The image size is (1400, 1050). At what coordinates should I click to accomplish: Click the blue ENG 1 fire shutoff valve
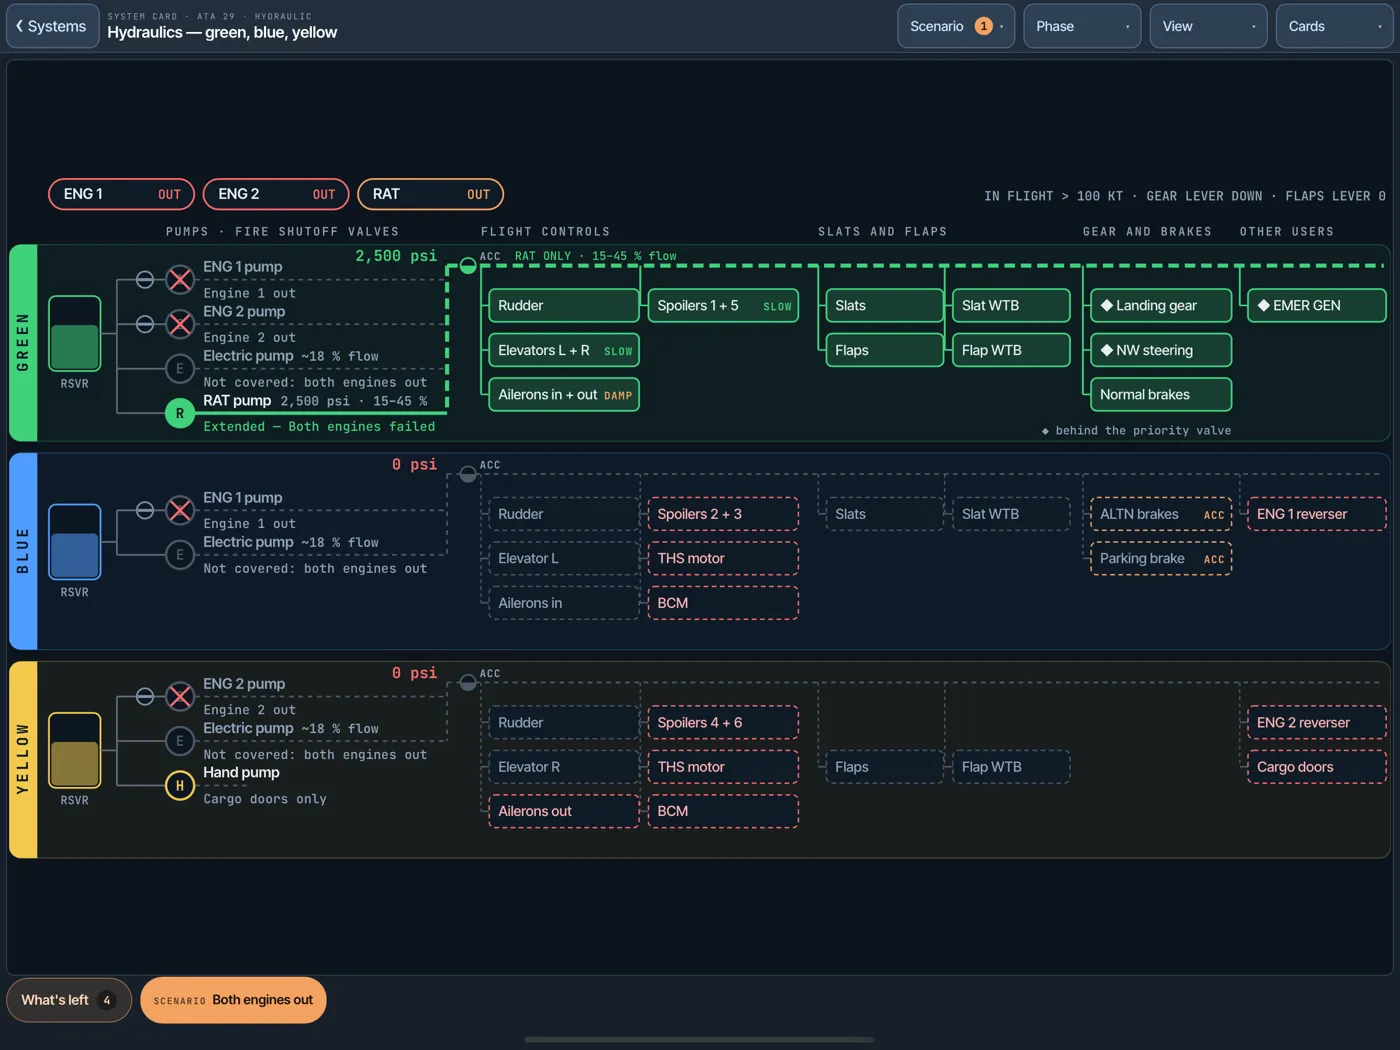pyautogui.click(x=145, y=511)
